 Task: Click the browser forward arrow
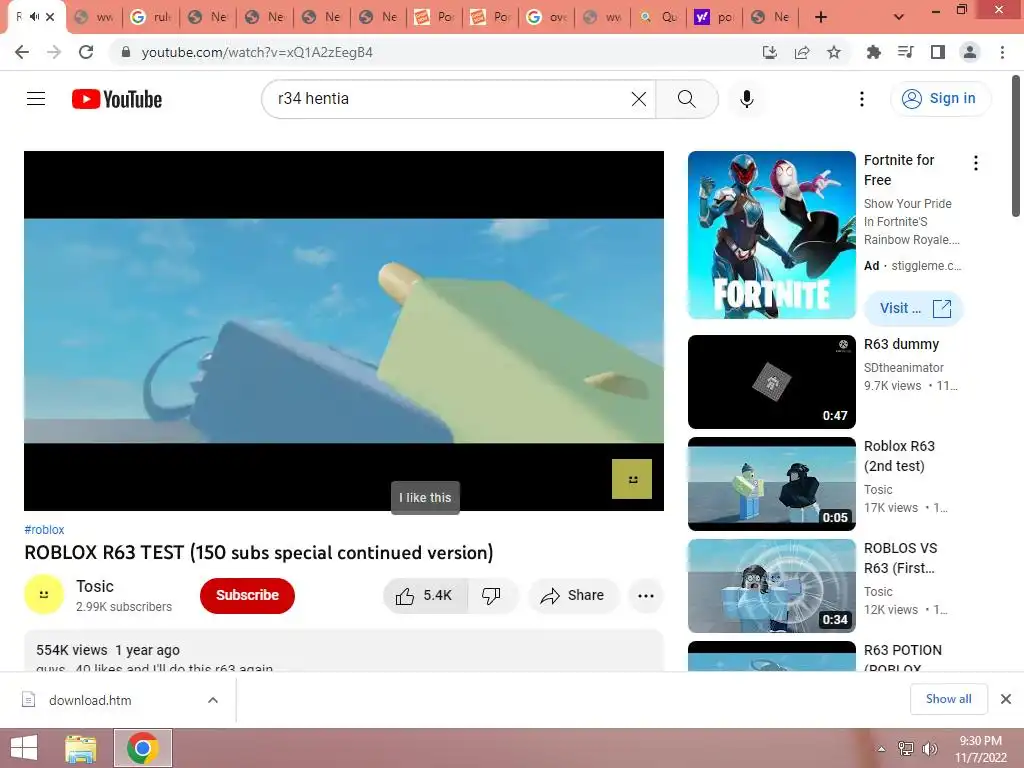[54, 52]
